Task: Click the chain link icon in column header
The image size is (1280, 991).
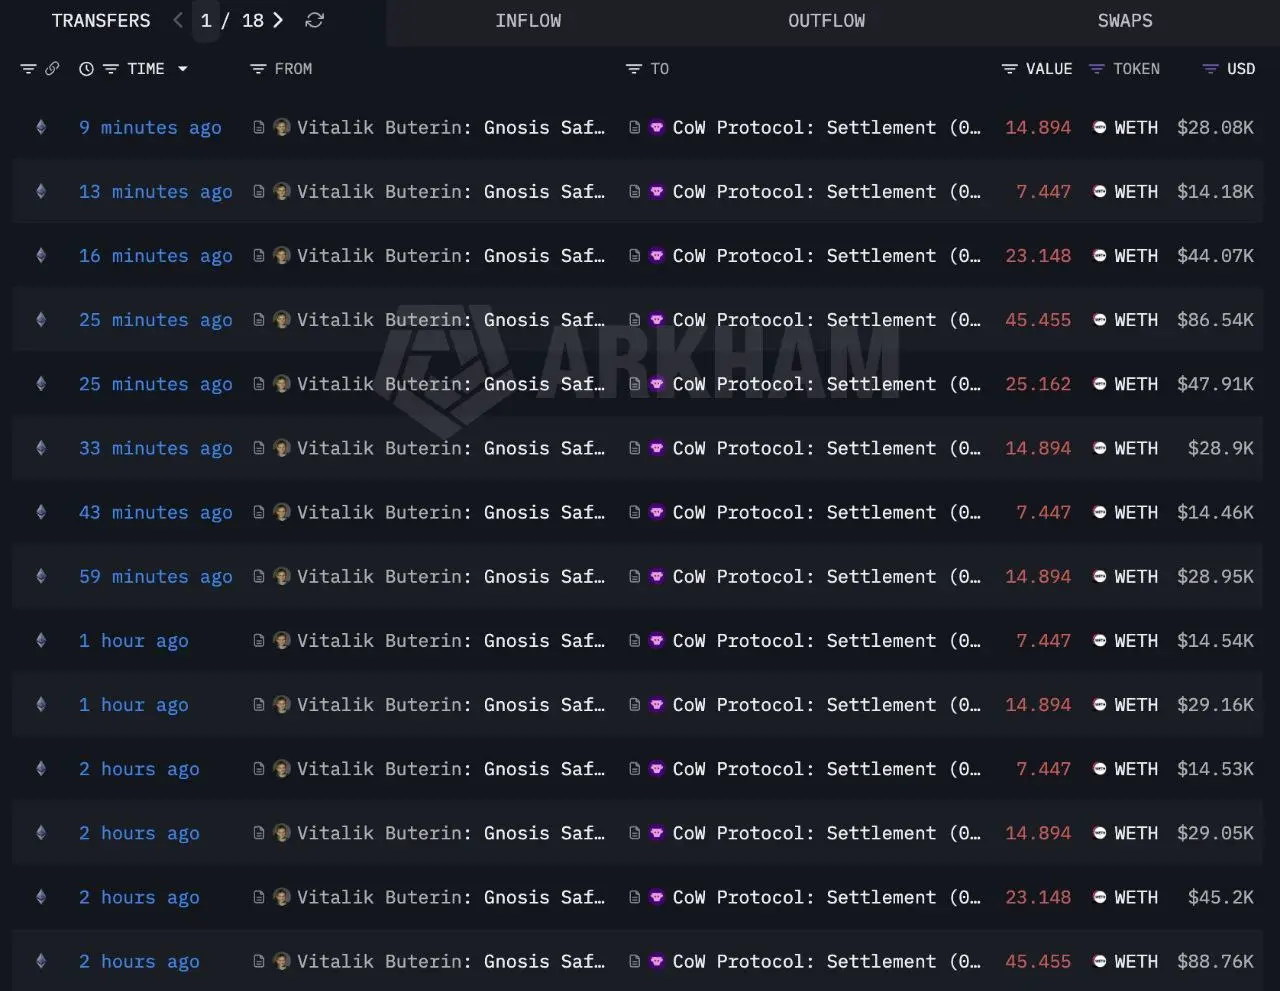Action: (52, 69)
